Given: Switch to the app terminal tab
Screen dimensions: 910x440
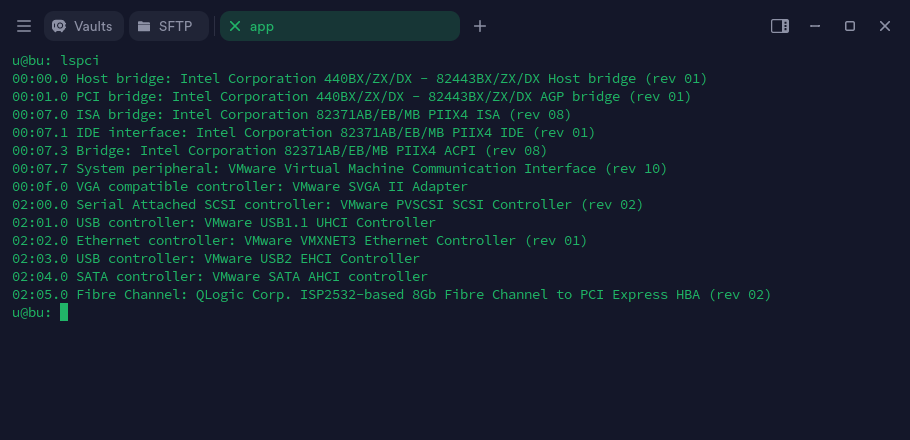Looking at the screenshot, I should [340, 26].
